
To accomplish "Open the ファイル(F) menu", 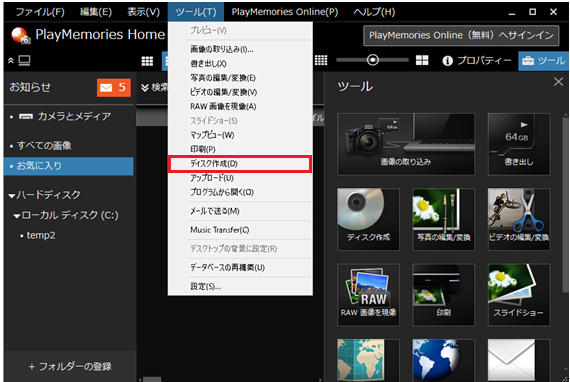I will pyautogui.click(x=40, y=12).
